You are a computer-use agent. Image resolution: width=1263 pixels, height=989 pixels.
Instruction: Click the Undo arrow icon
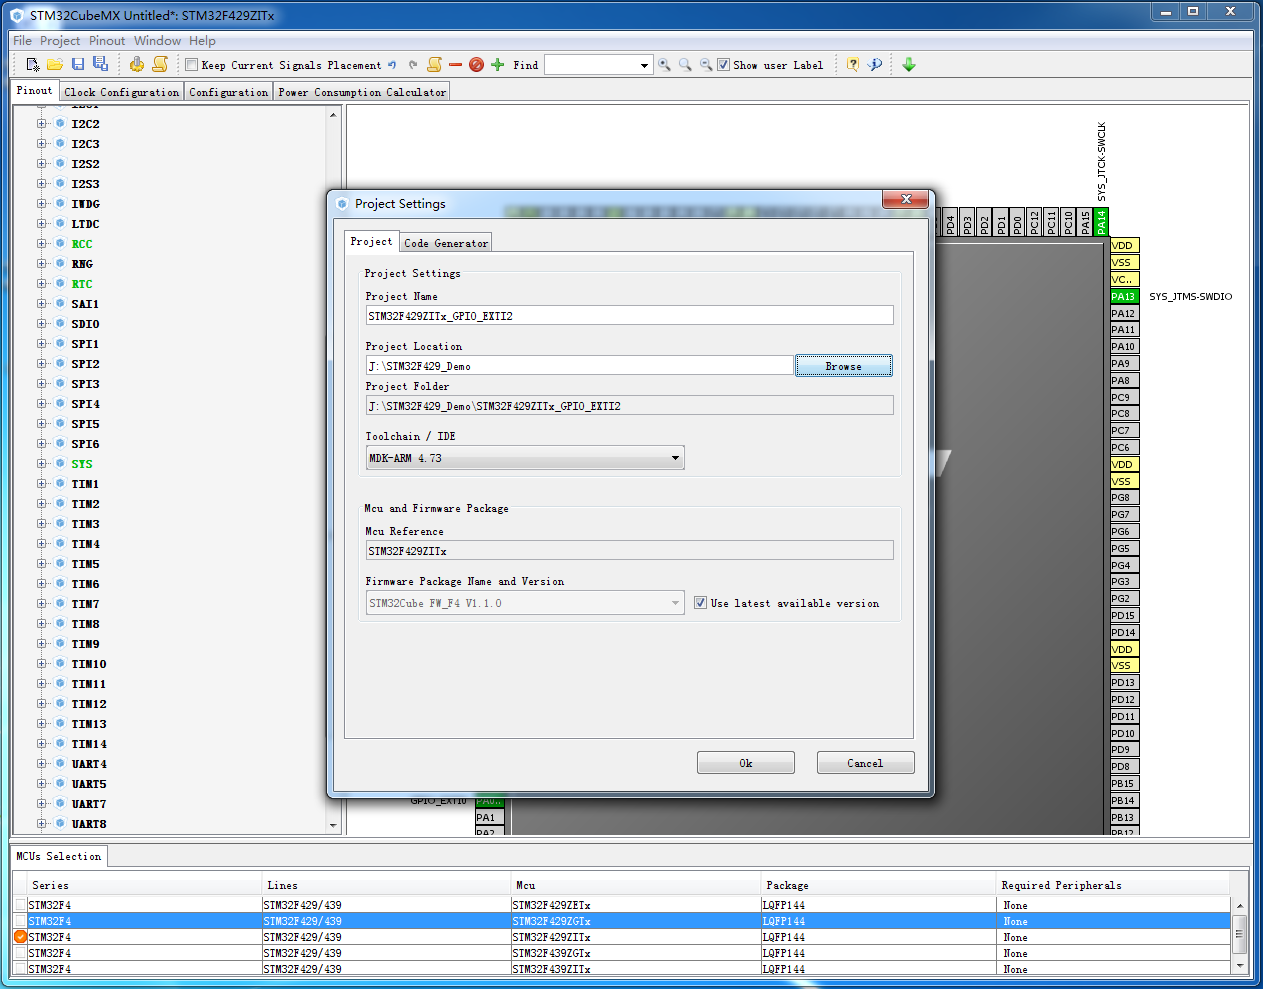[x=392, y=64]
